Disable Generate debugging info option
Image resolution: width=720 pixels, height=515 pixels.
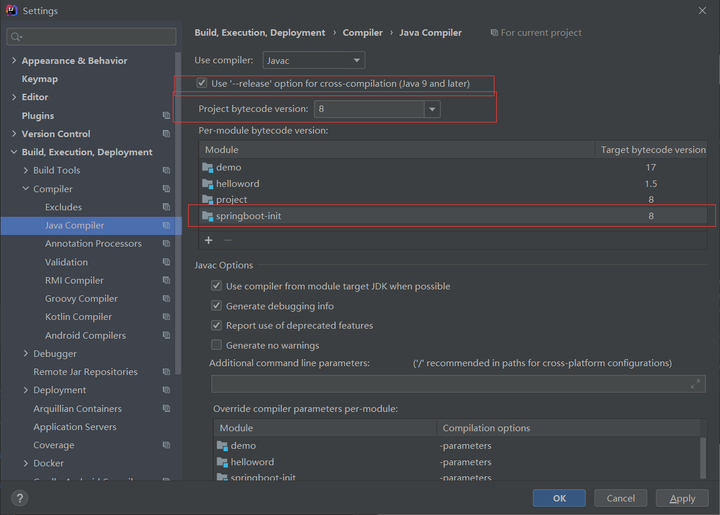pos(216,306)
